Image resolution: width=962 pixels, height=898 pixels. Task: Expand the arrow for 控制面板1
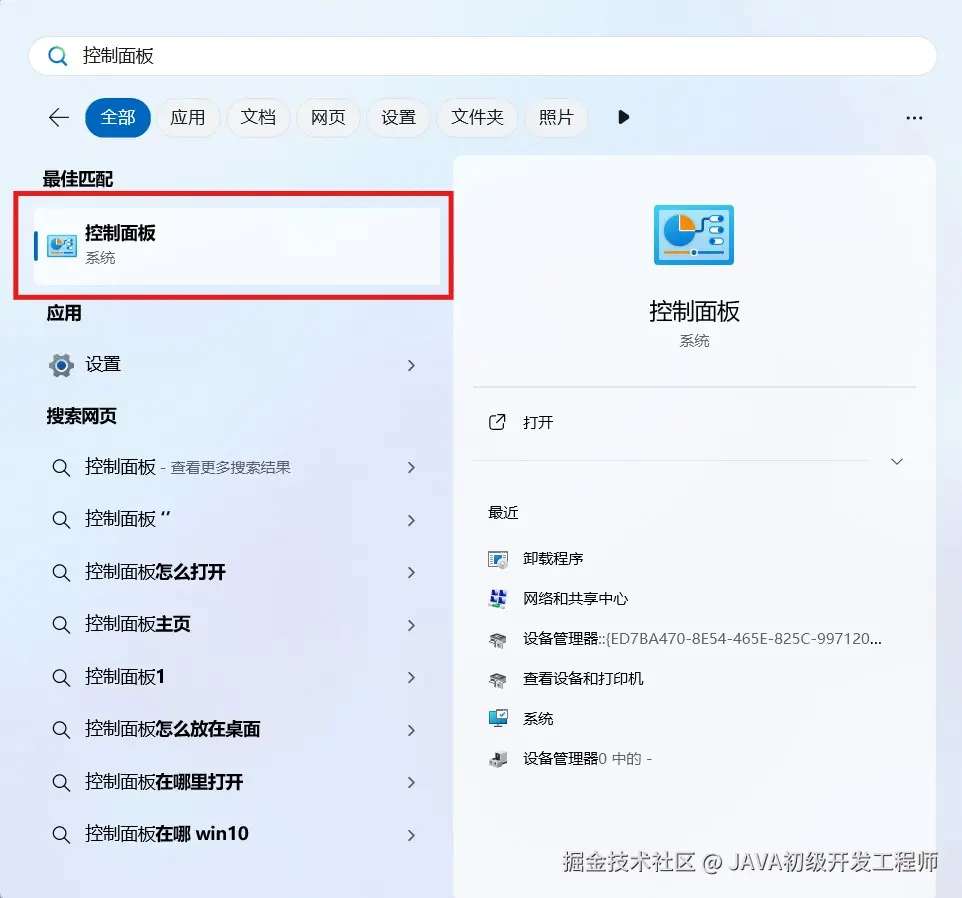click(x=411, y=677)
